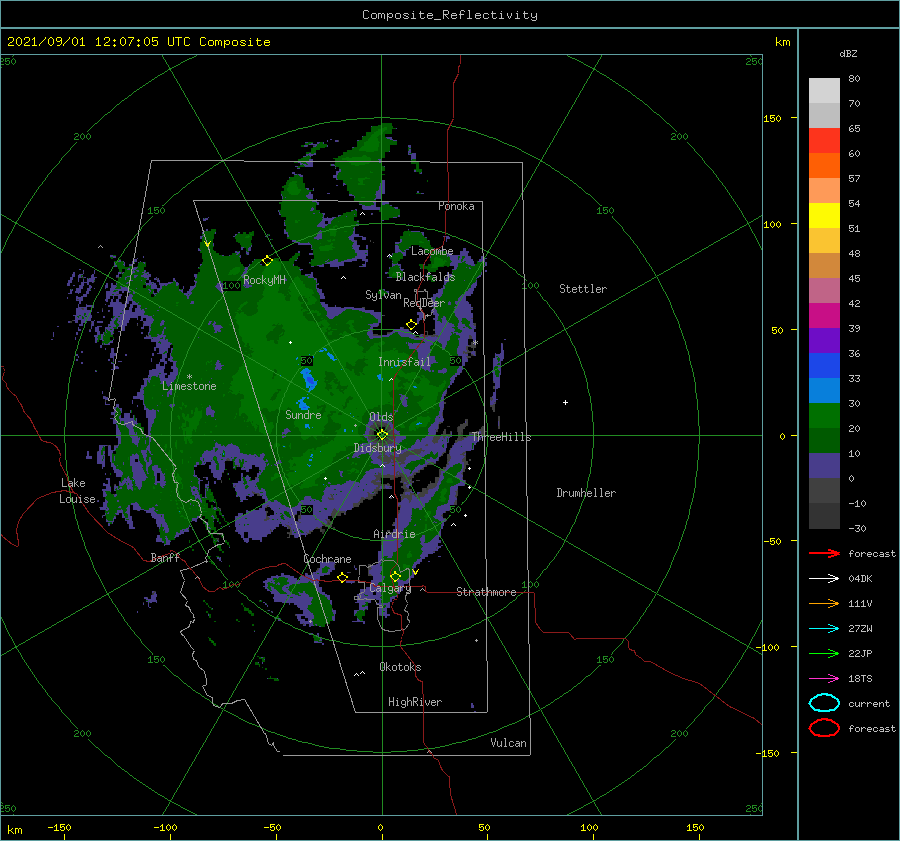This screenshot has width=900, height=841.
Task: Select the 33 dBZ blue color swatch
Action: (824, 390)
